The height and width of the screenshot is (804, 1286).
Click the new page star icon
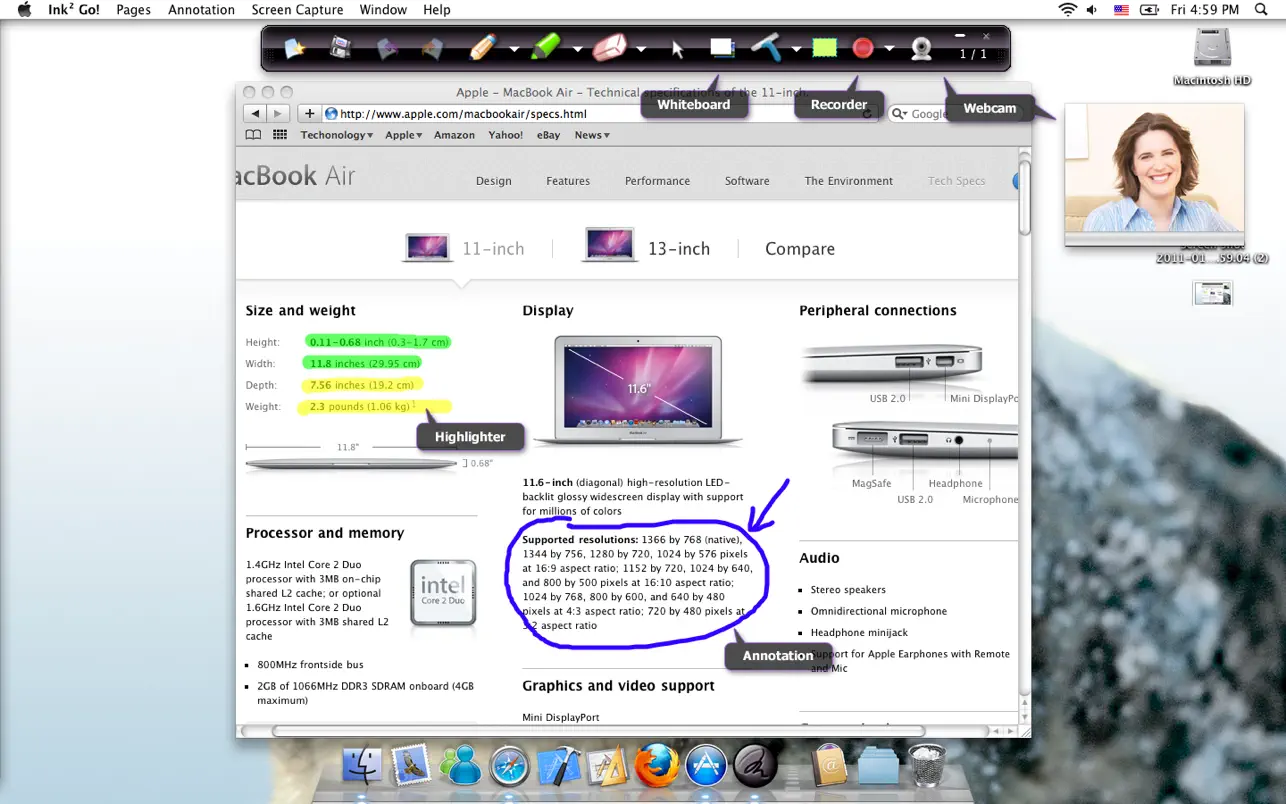tap(294, 47)
